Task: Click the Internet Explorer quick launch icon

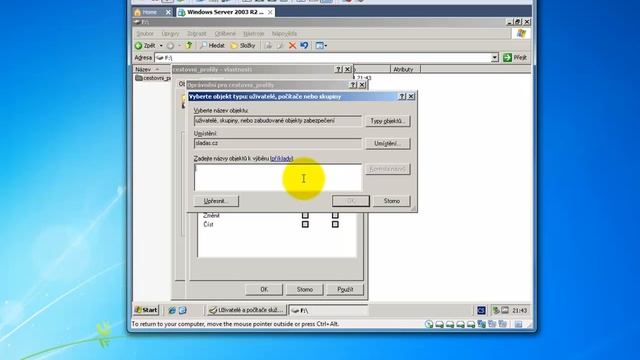Action: coord(172,310)
